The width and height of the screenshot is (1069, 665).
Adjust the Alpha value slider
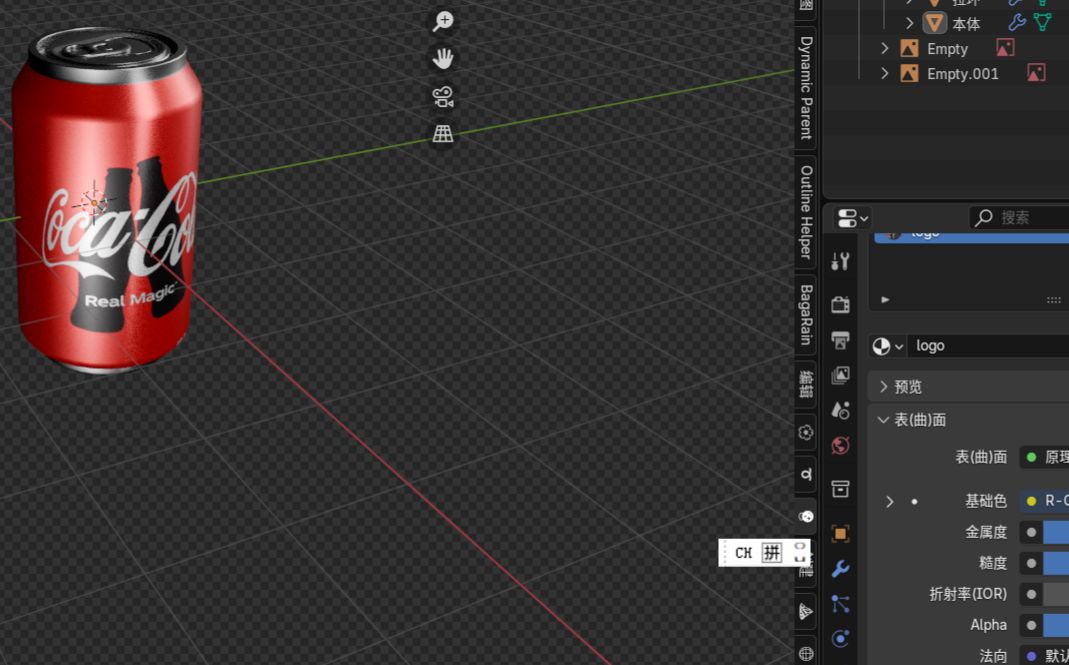(x=1056, y=625)
